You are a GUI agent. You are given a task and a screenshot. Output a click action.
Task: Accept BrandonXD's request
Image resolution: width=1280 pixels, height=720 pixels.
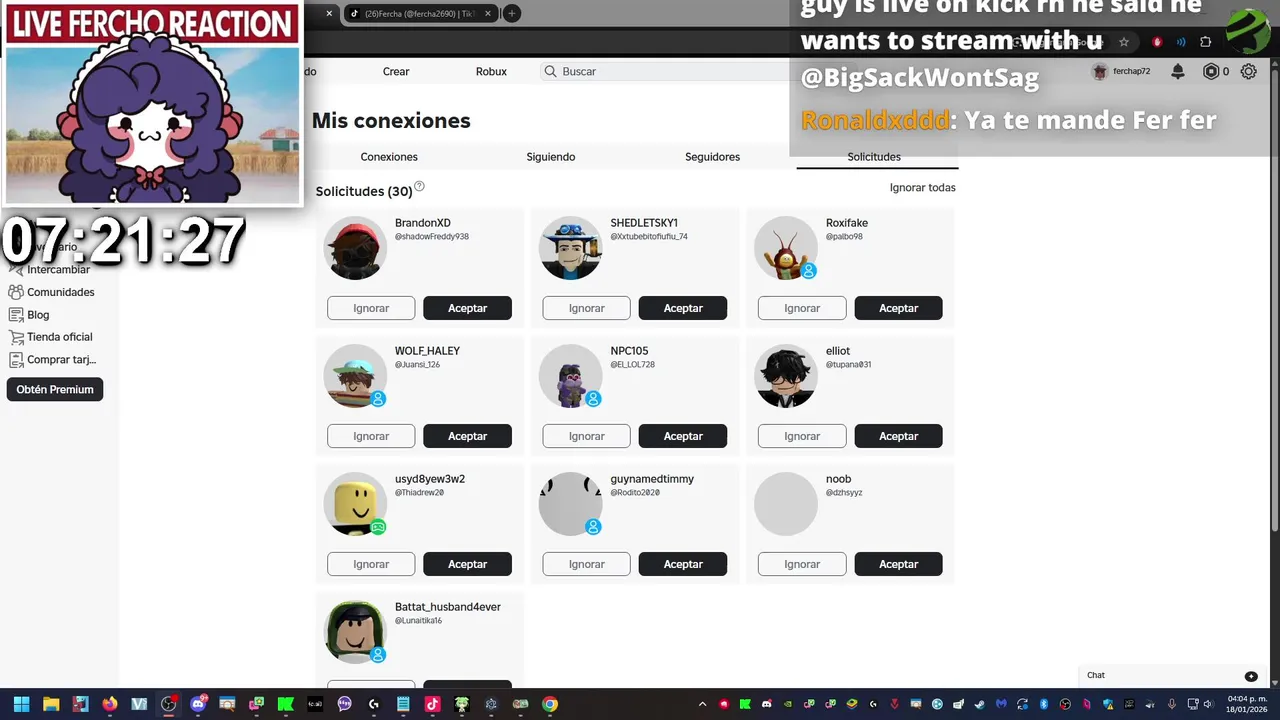pos(467,308)
